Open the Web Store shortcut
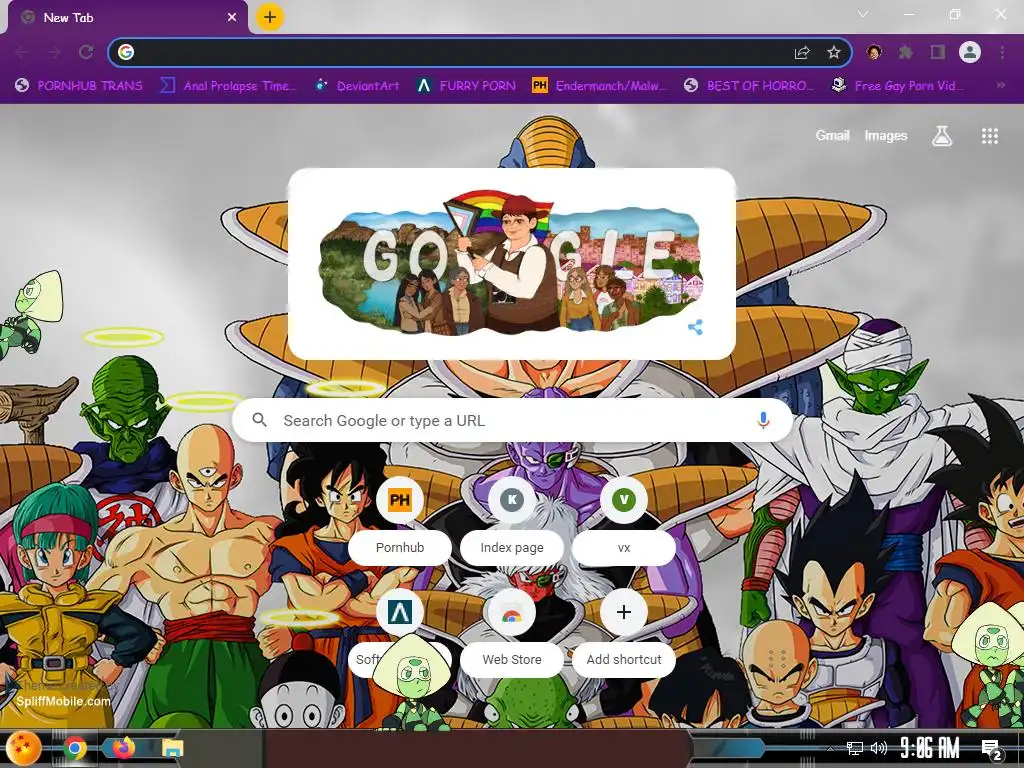 [512, 635]
